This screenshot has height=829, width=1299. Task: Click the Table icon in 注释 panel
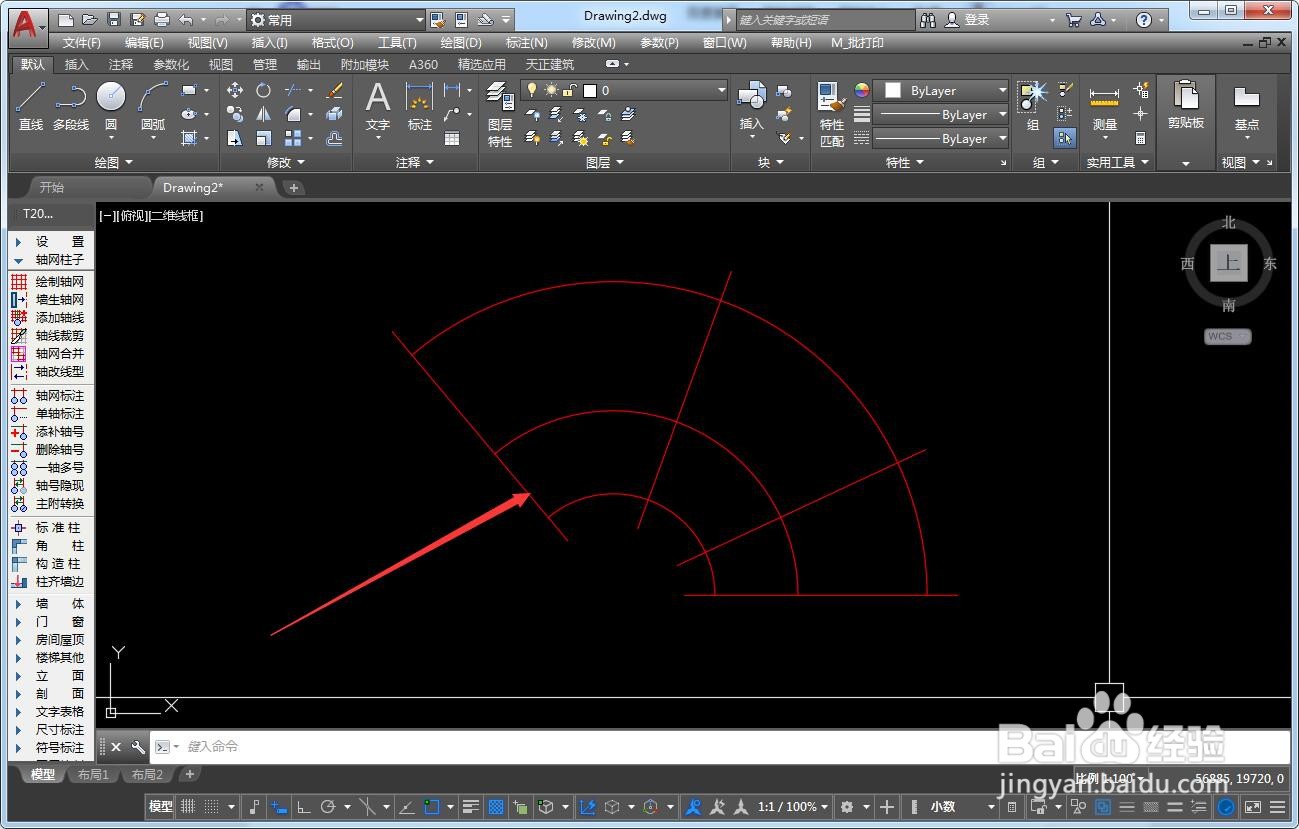[452, 139]
